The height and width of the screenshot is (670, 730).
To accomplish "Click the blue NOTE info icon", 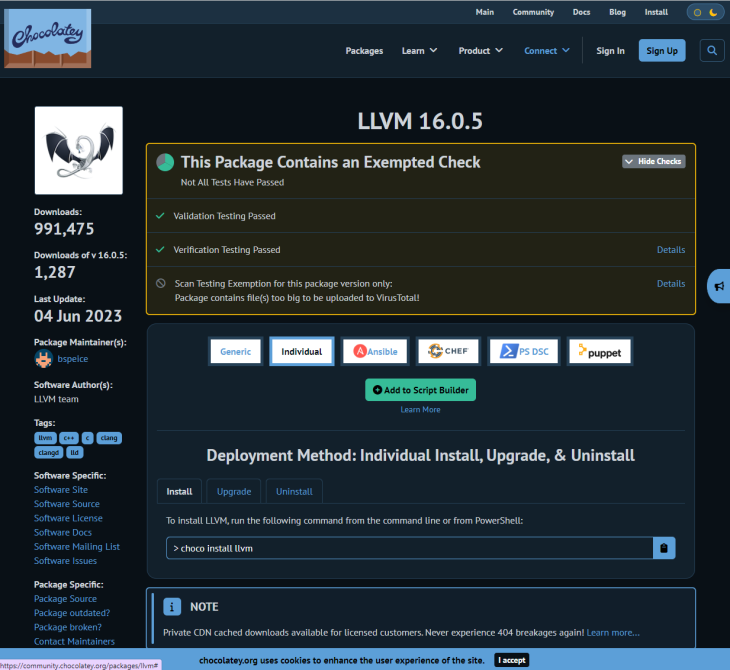I will coord(172,607).
